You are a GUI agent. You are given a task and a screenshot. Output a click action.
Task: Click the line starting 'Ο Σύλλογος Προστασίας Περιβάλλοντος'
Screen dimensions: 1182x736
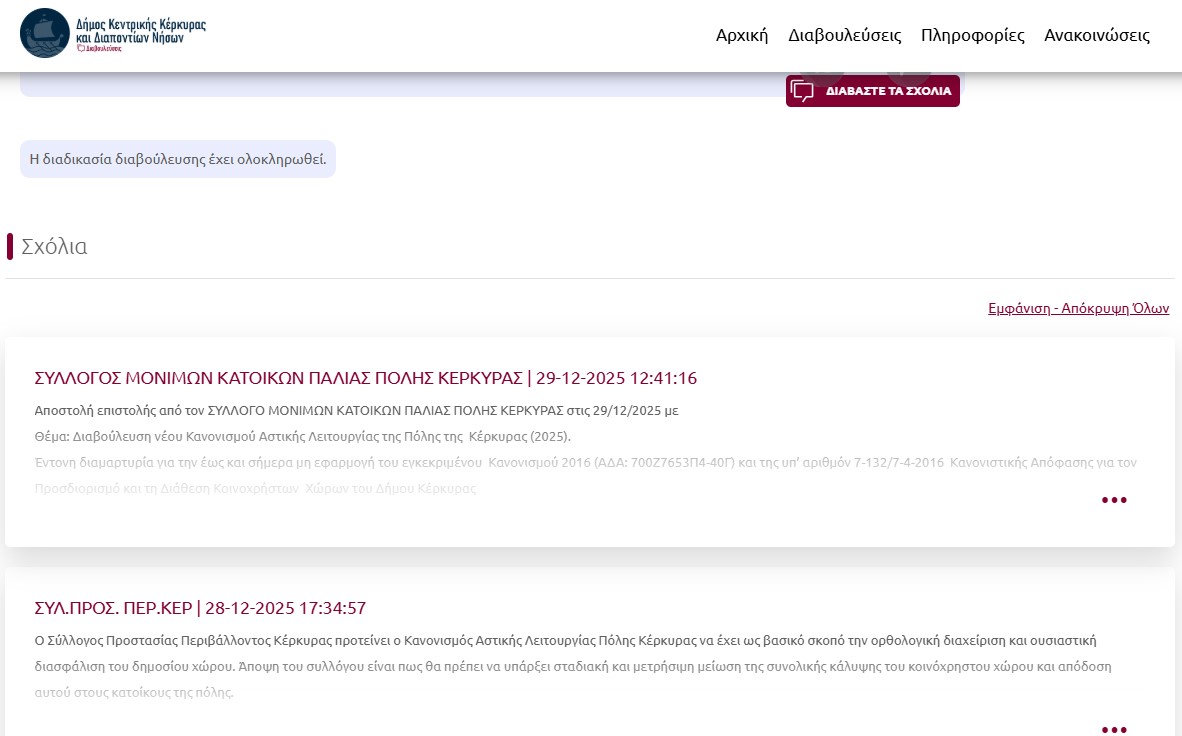565,641
